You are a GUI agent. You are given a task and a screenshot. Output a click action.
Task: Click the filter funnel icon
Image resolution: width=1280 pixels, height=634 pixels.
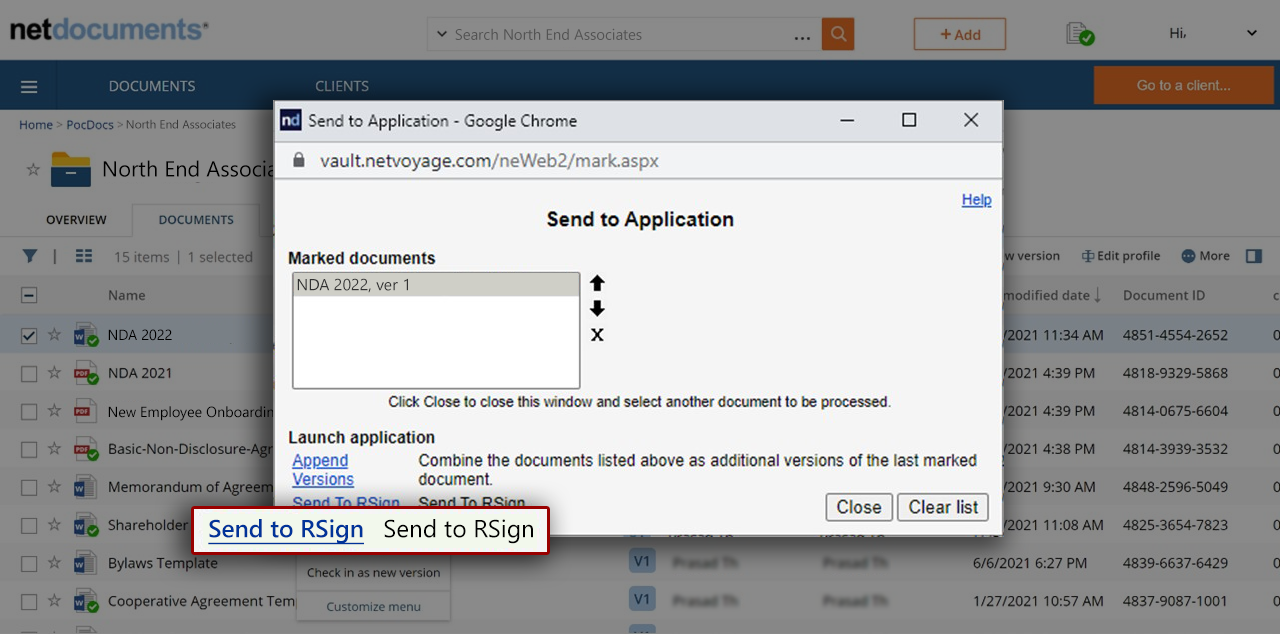[30, 256]
